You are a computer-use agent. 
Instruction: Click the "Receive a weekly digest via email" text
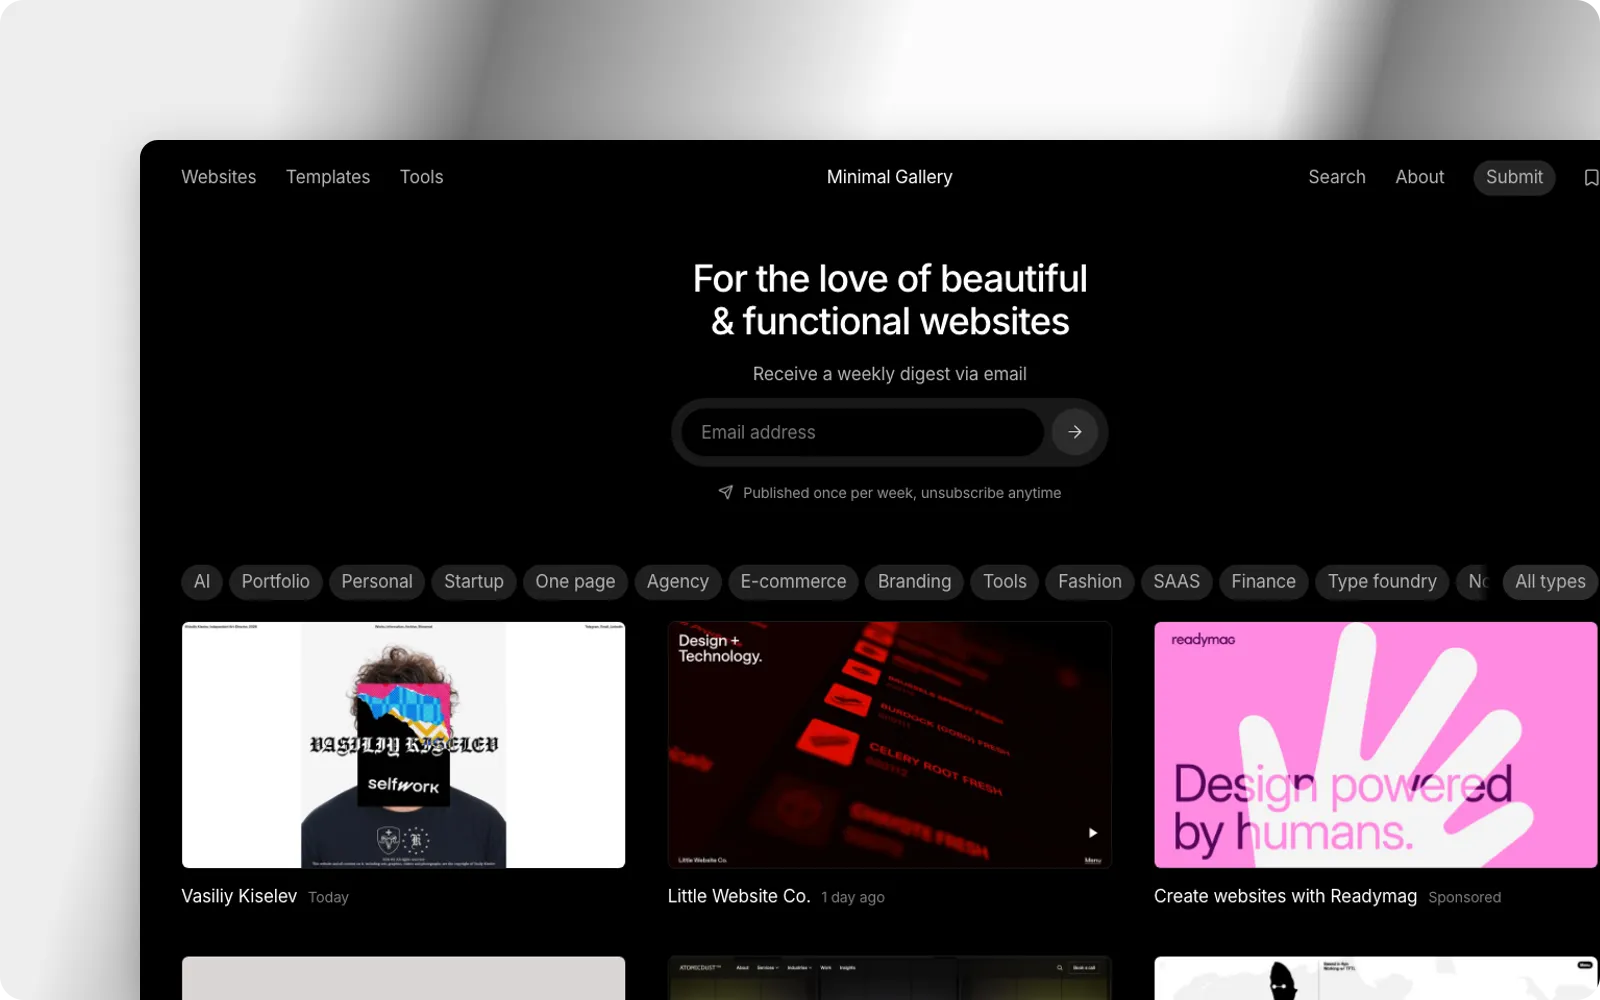click(x=889, y=374)
